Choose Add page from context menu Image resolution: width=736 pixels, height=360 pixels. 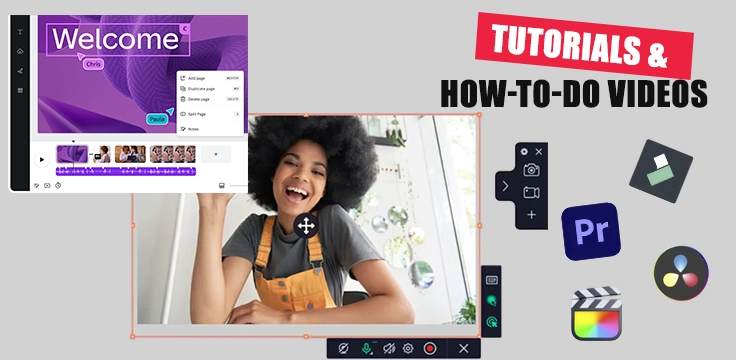(210, 78)
